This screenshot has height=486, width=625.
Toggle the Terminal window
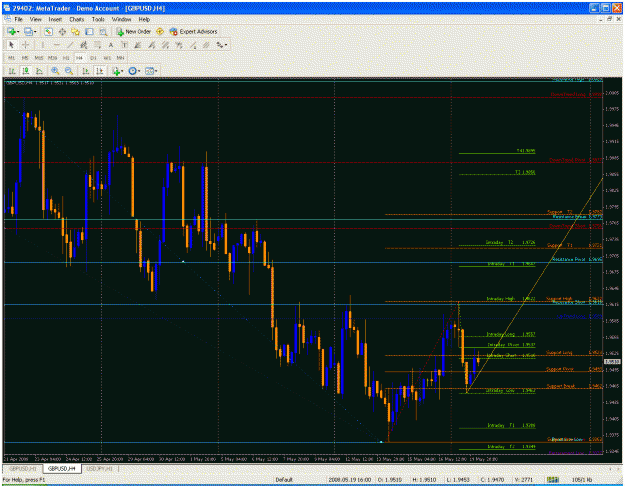(x=89, y=31)
